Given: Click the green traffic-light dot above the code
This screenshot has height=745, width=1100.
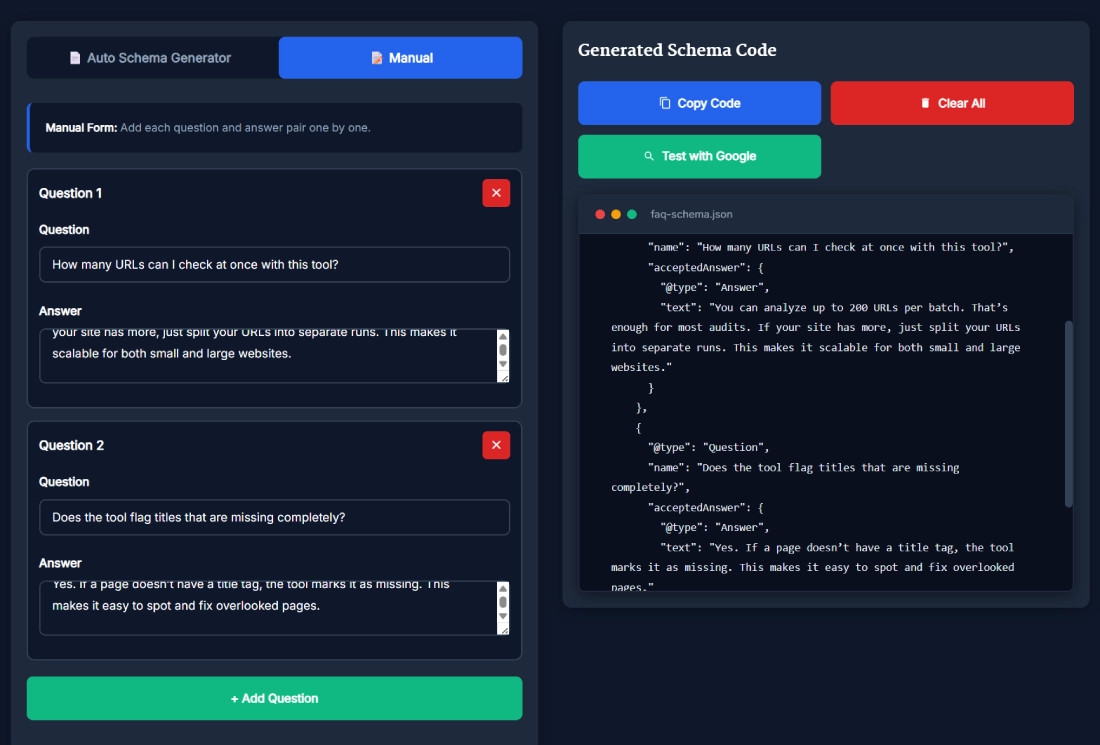Looking at the screenshot, I should [x=632, y=214].
